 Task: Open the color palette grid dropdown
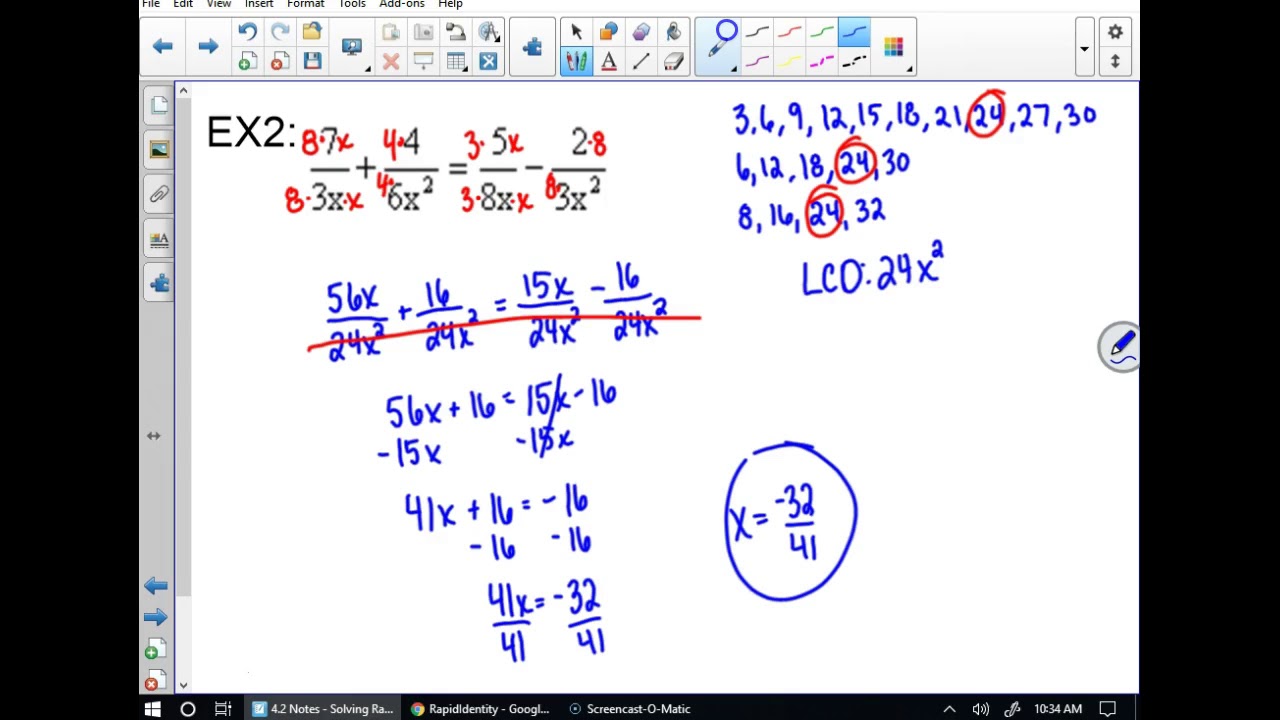(895, 47)
